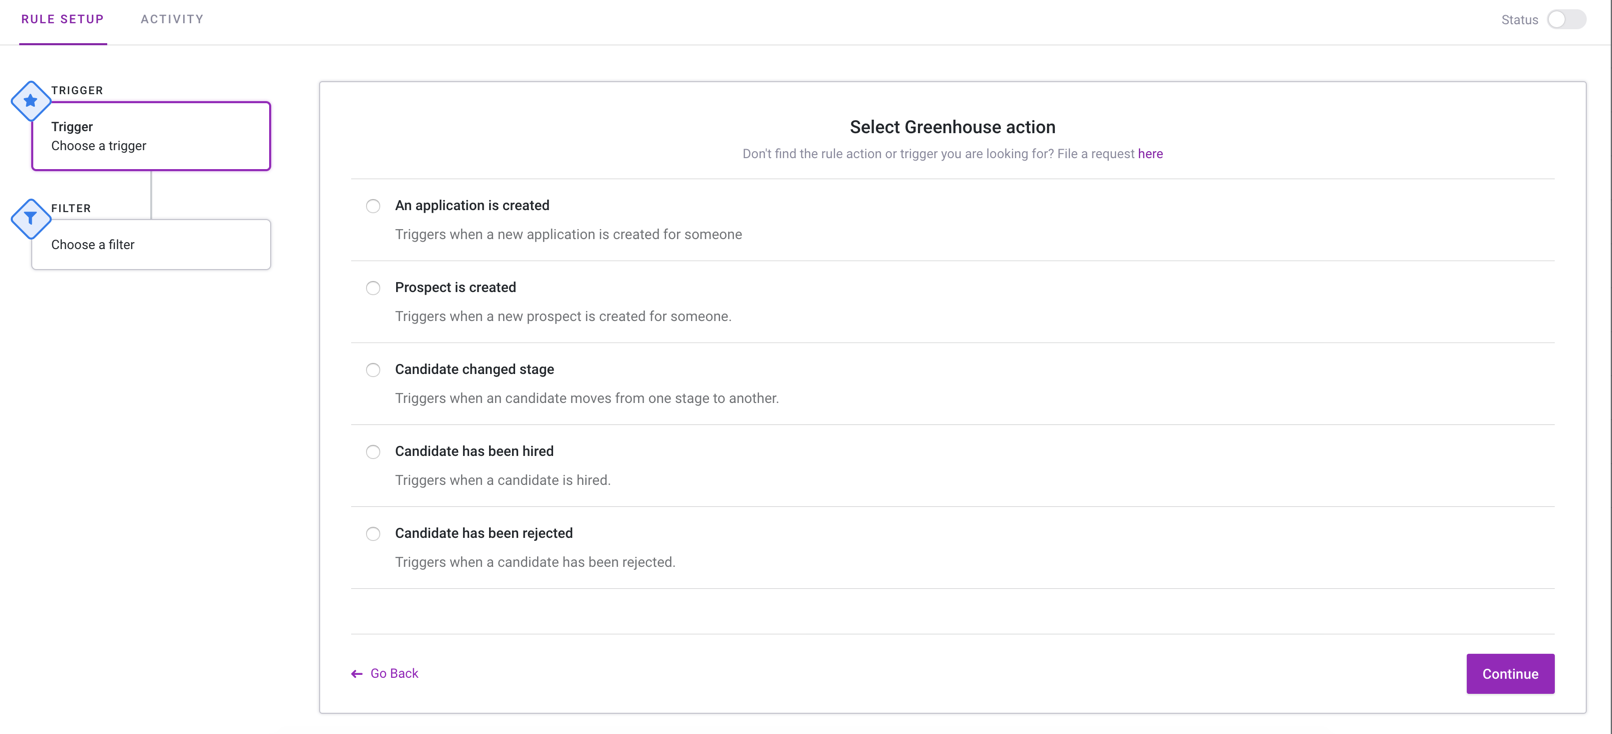Click the TRIGGER section label

pyautogui.click(x=77, y=90)
